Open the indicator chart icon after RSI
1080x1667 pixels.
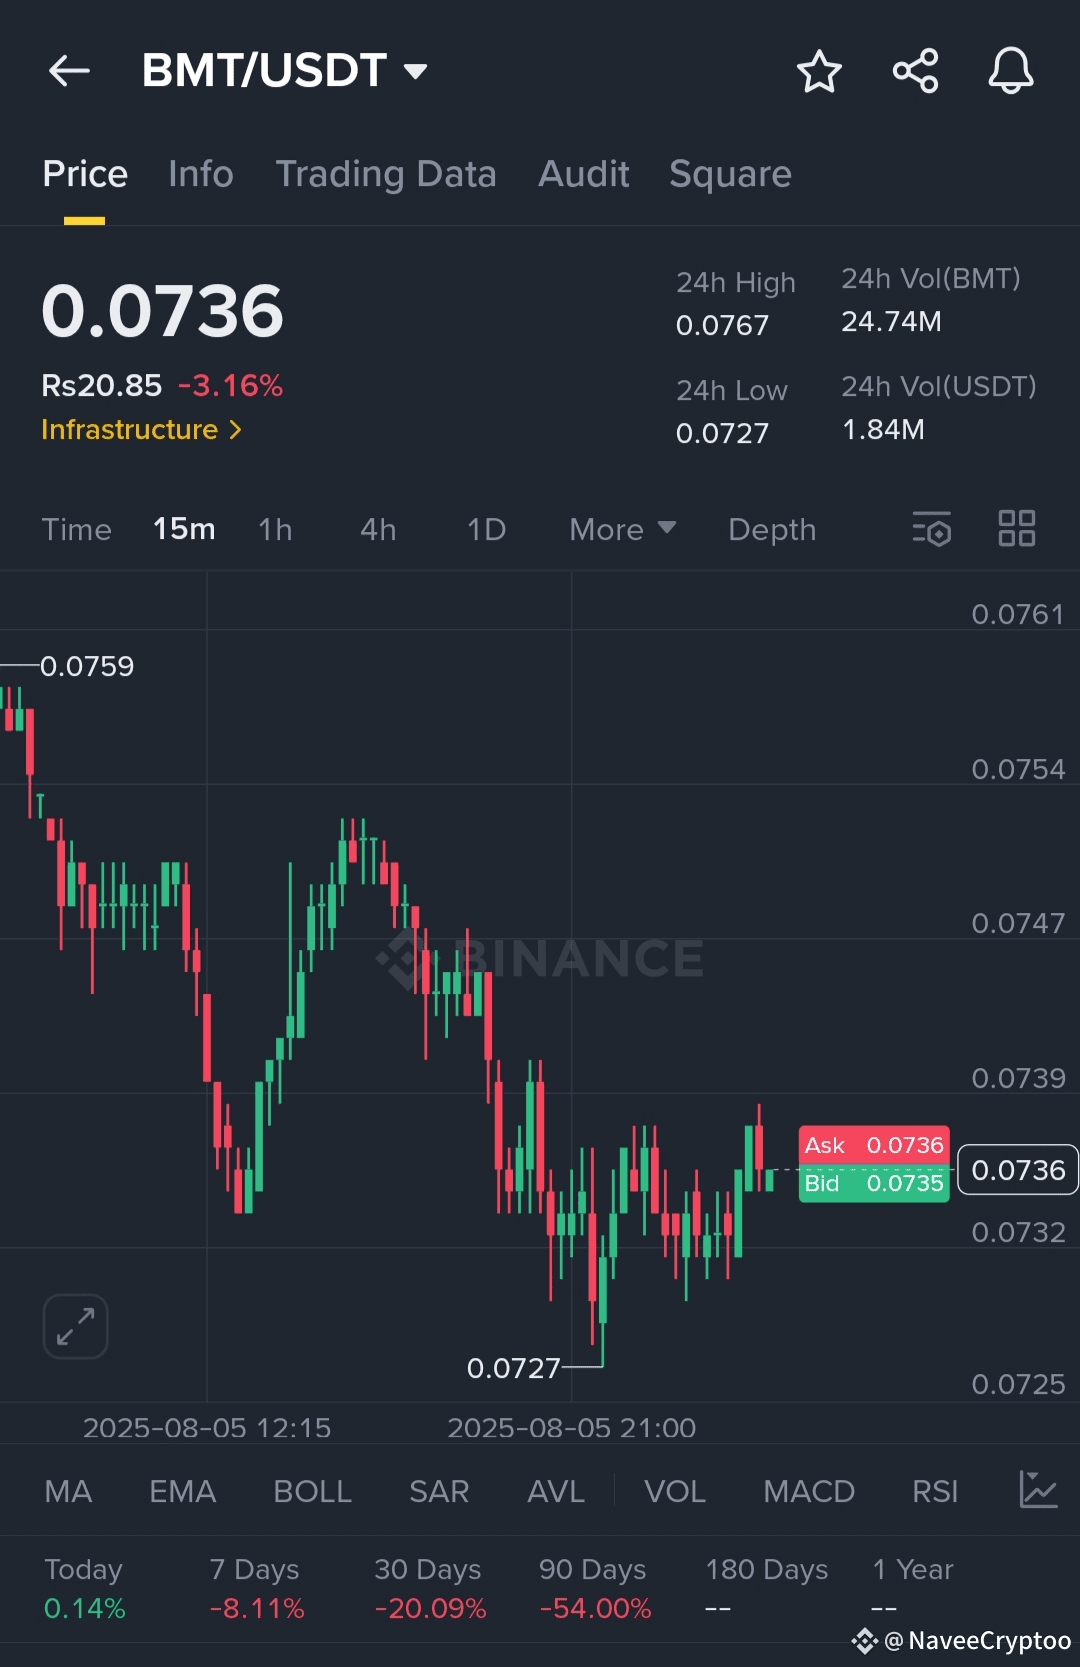coord(1038,1490)
